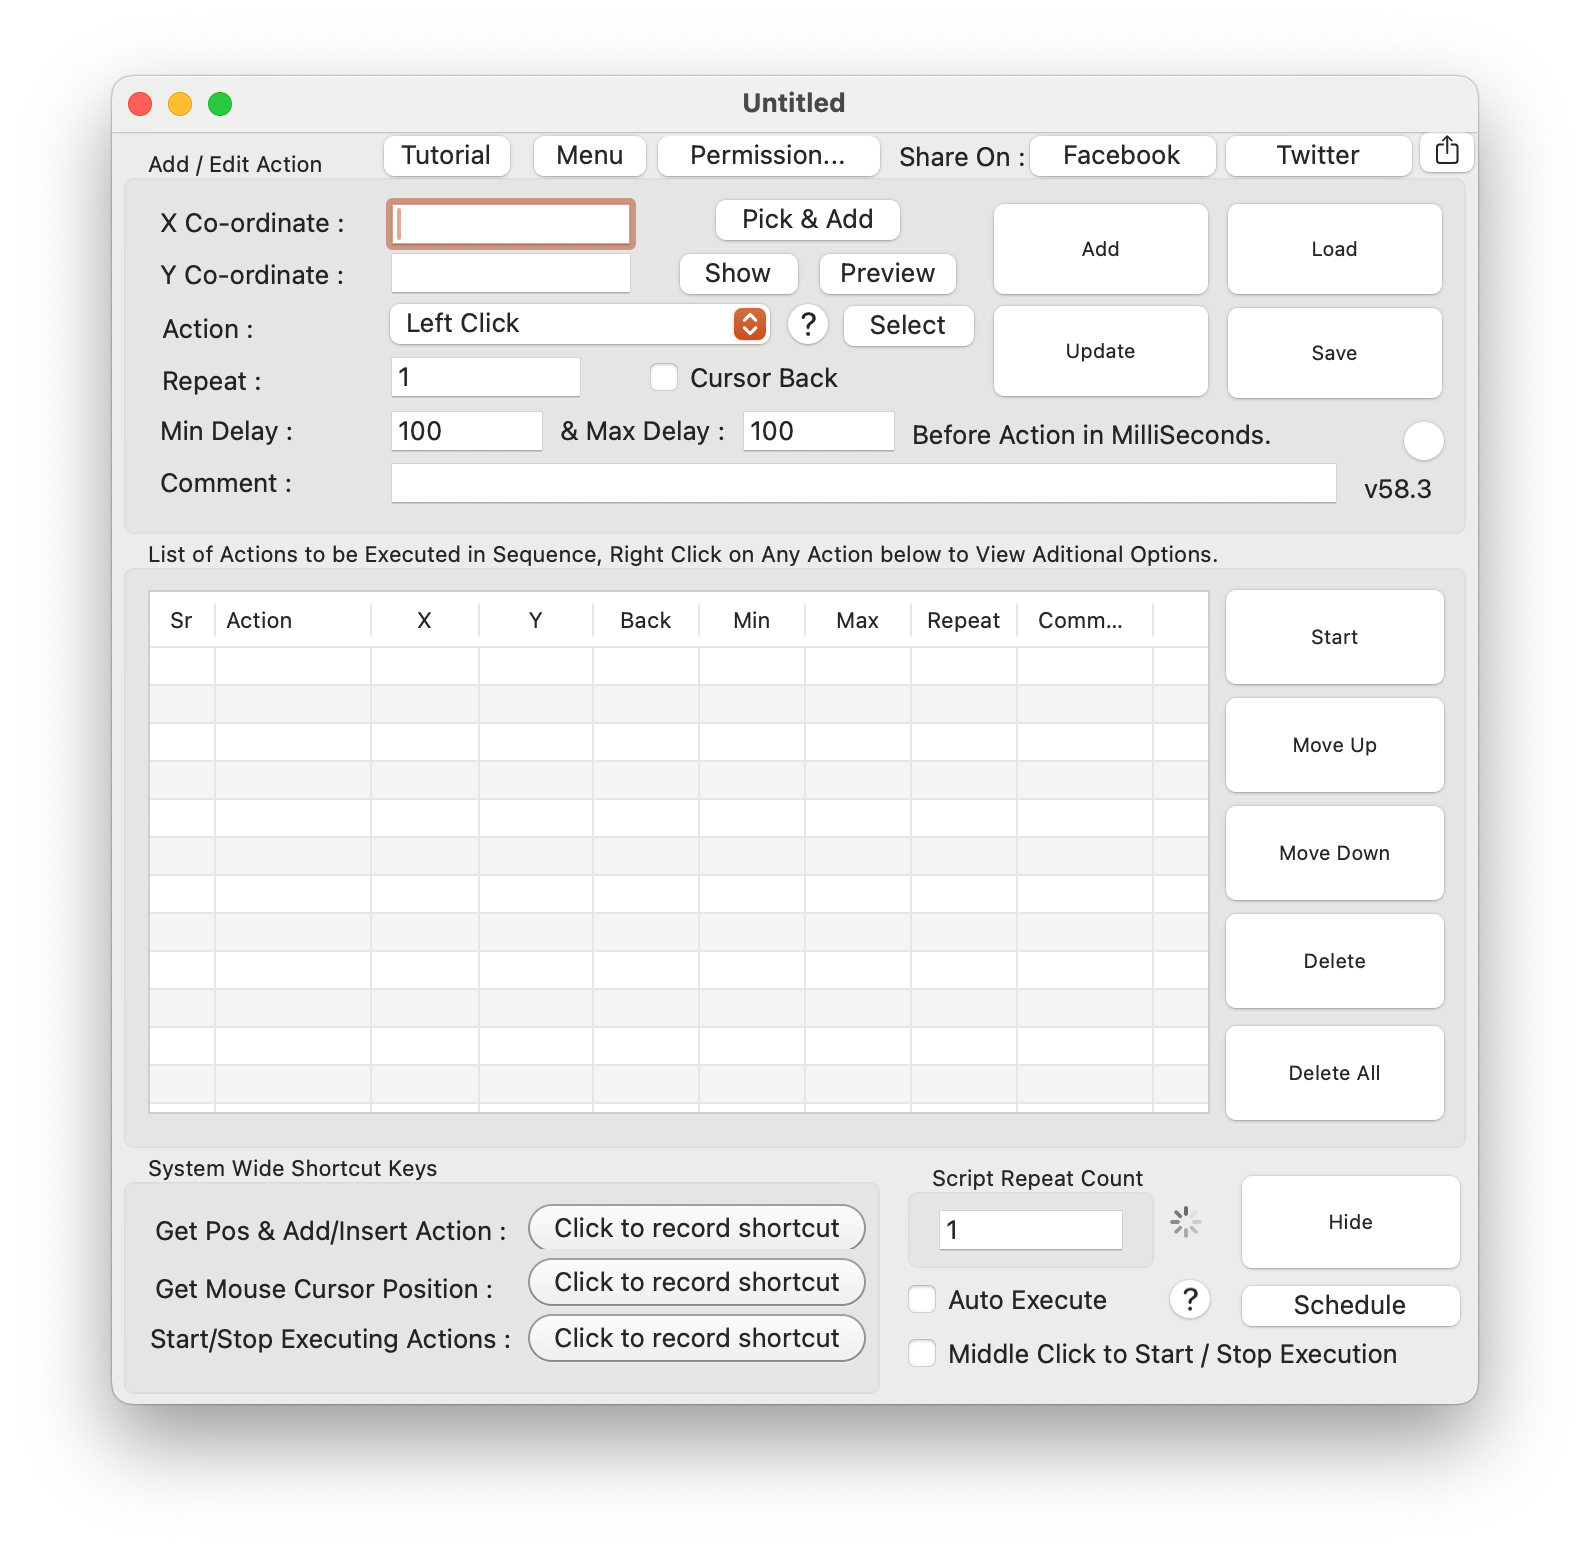Click the Select button next to Action
1590x1552 pixels.
tap(908, 325)
